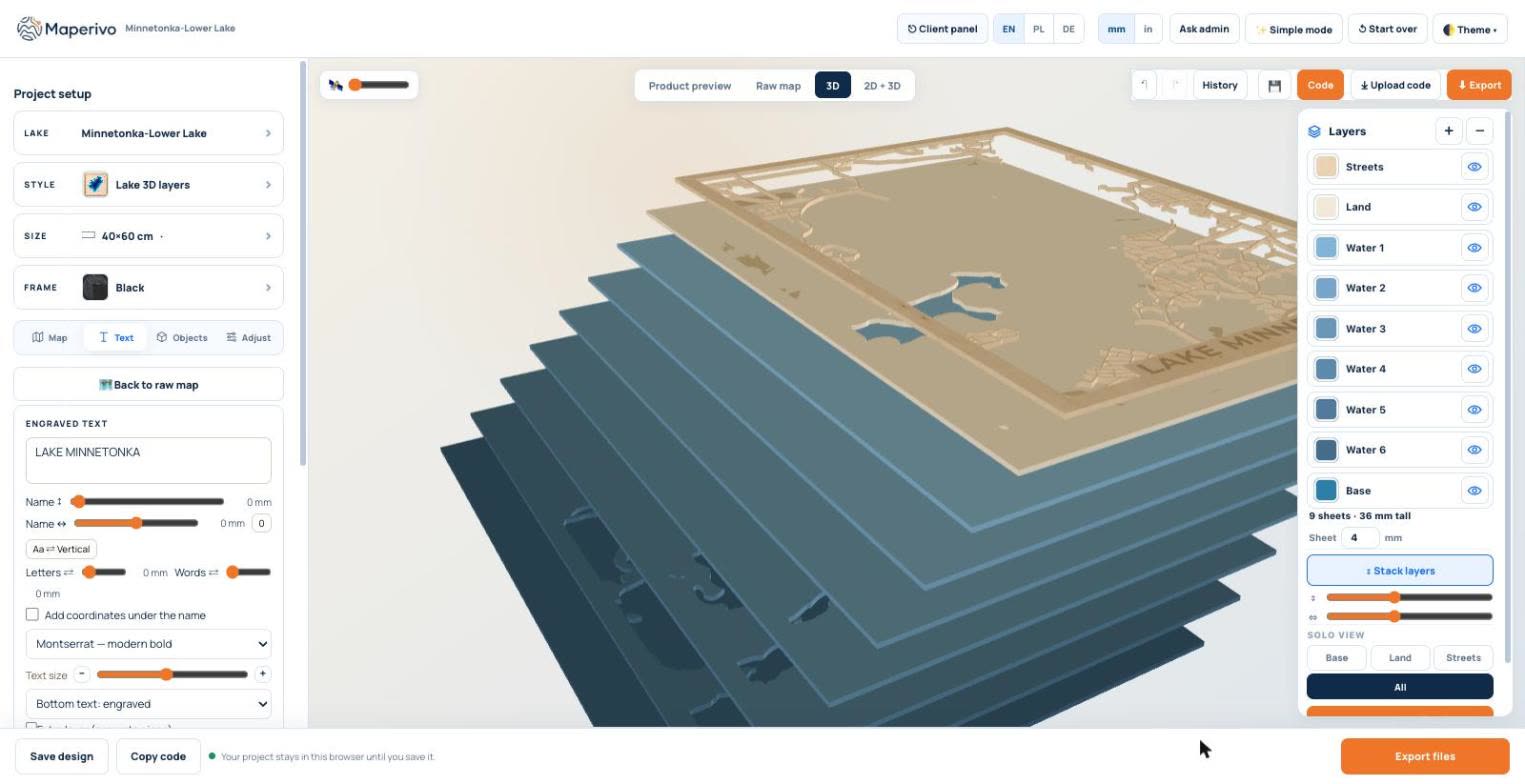Set language to EN

(x=1008, y=29)
